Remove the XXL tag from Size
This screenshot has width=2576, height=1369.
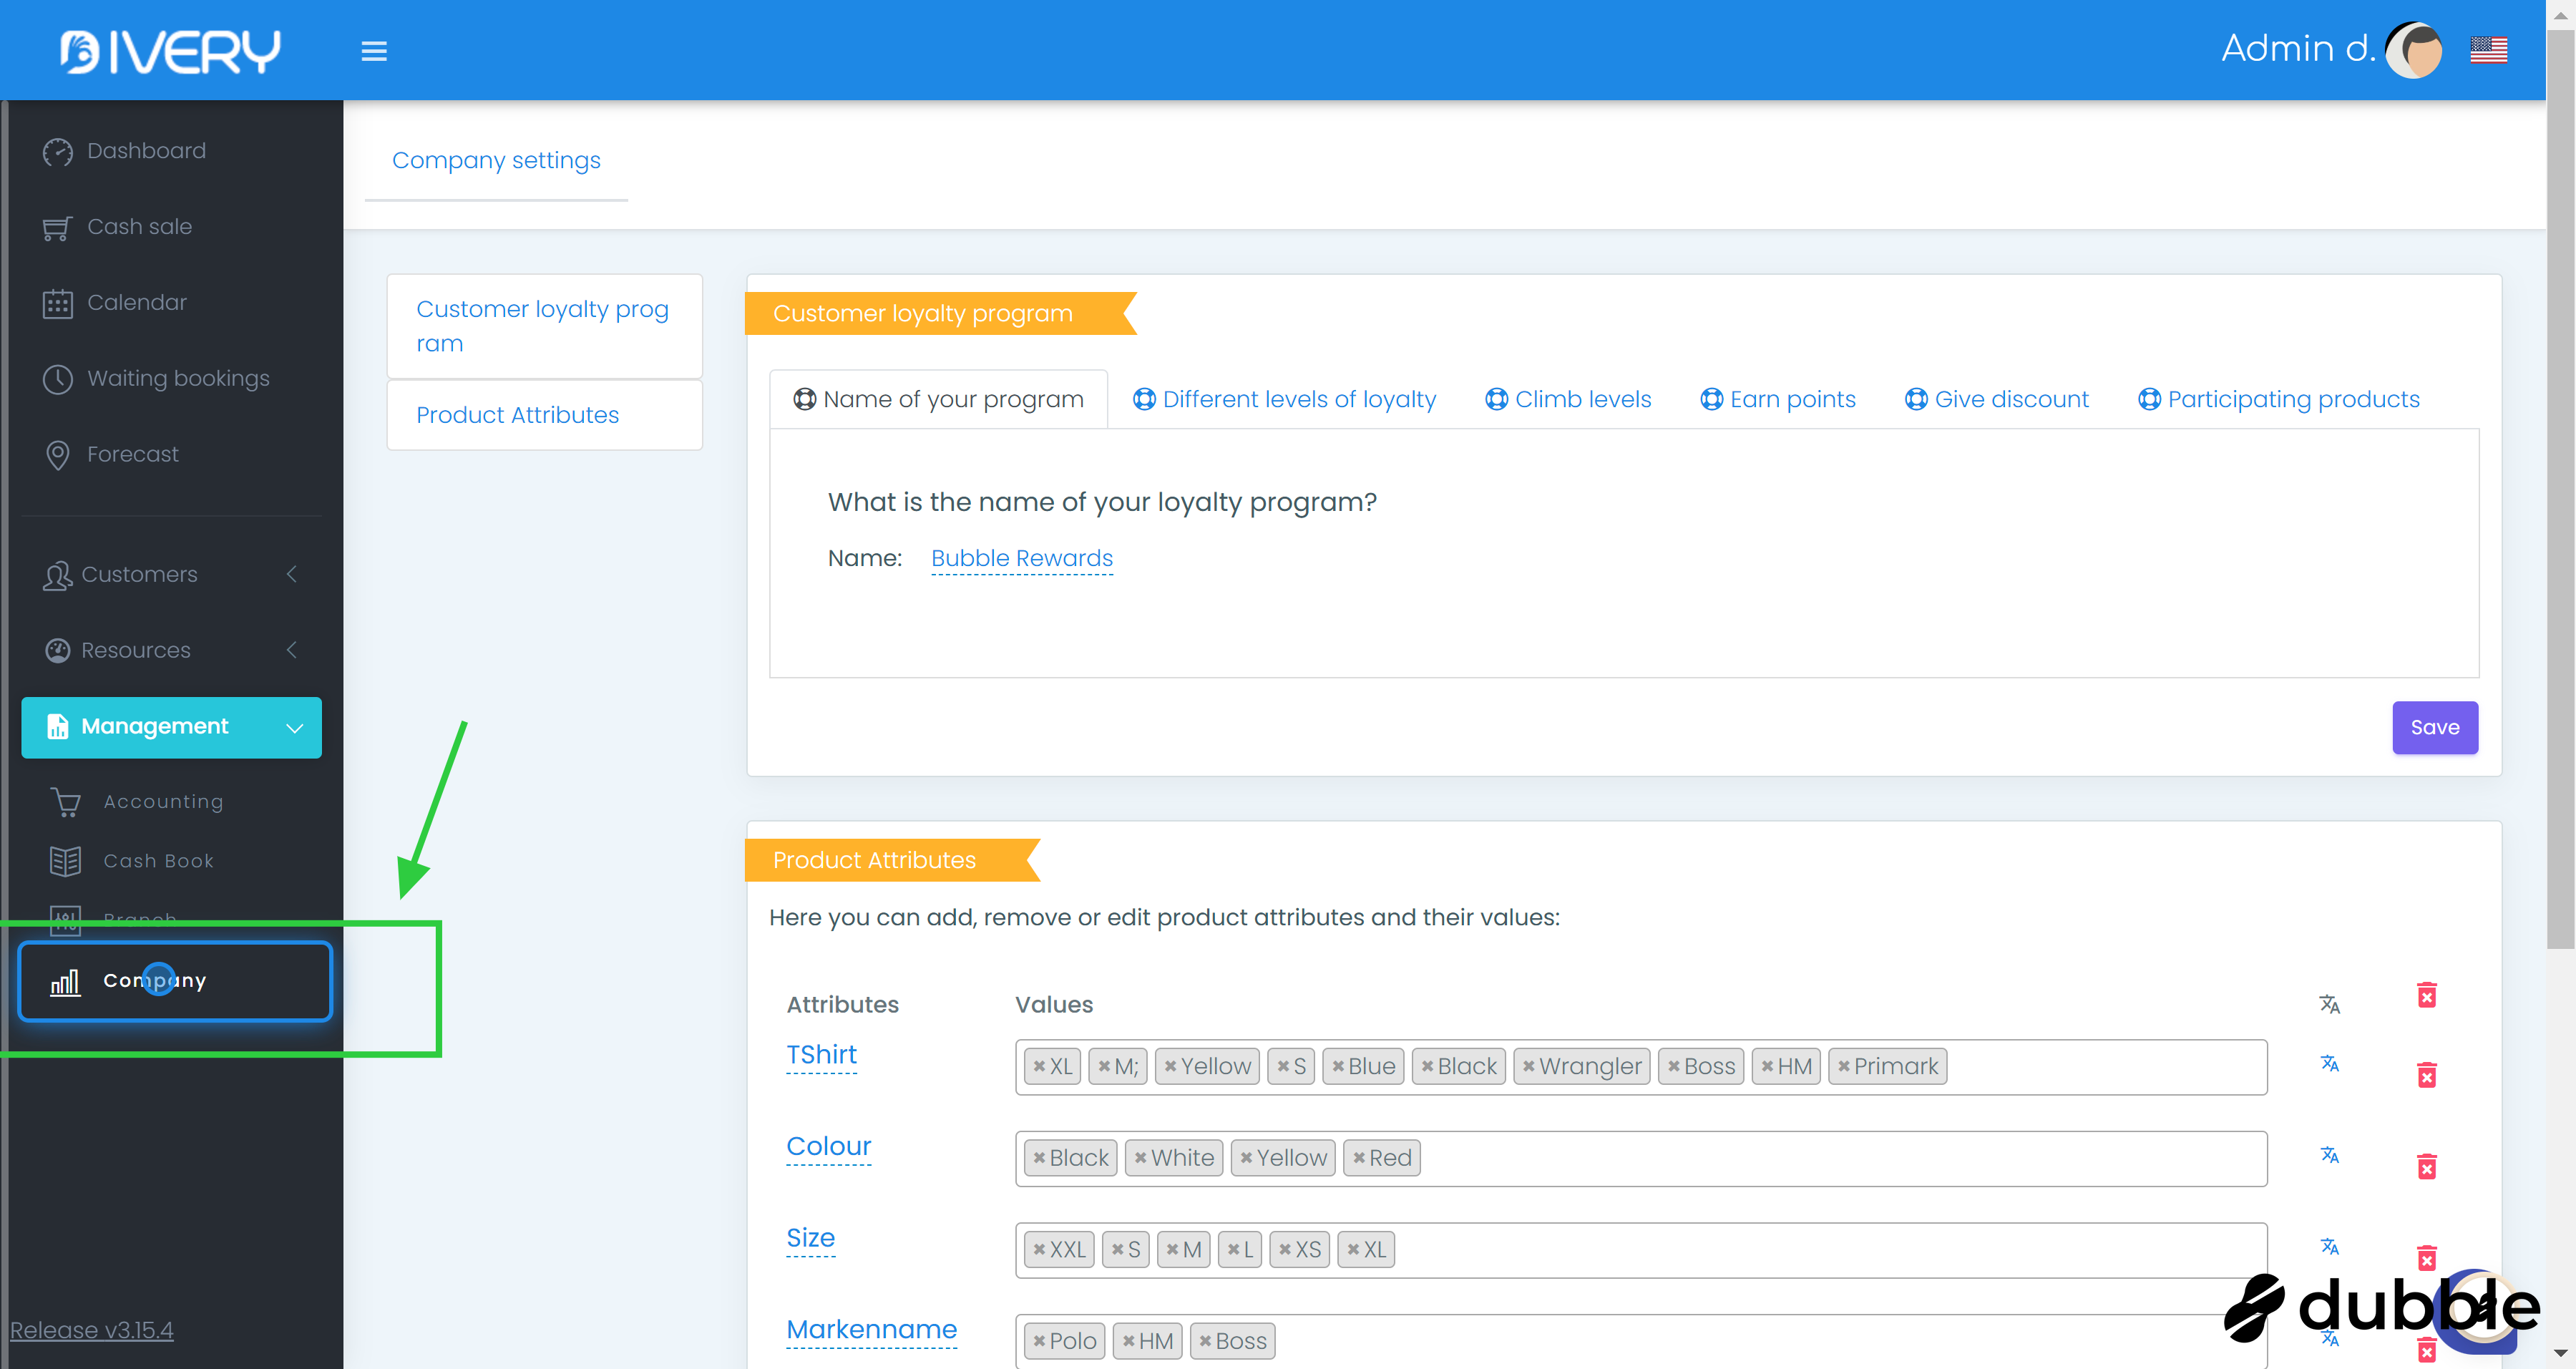[1039, 1250]
